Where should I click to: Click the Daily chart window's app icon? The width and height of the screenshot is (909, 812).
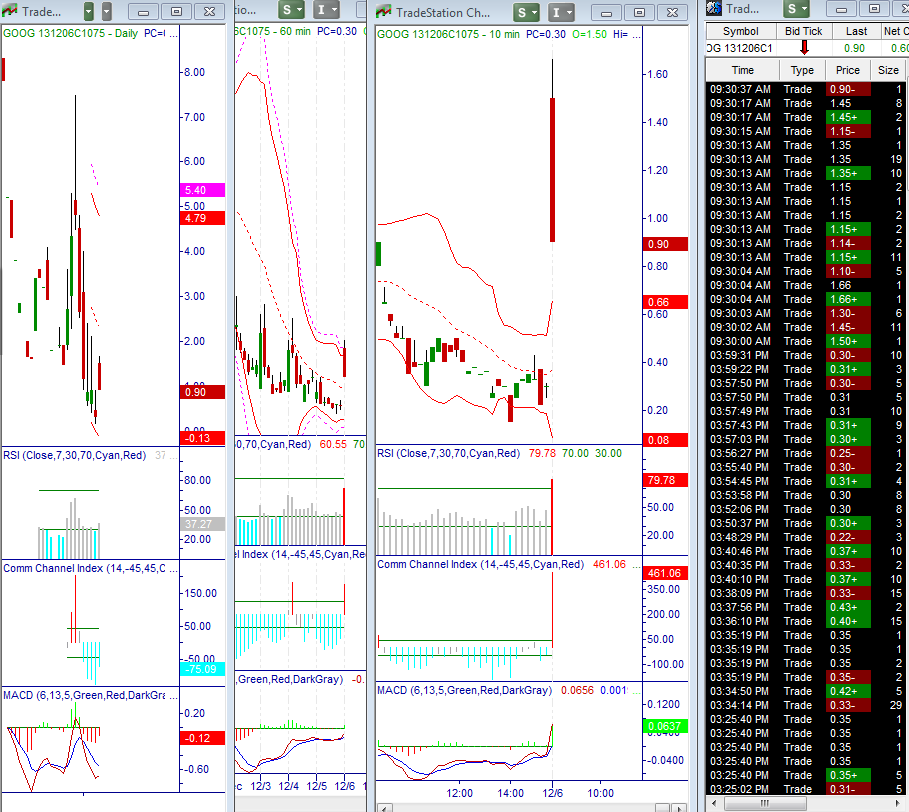10,11
